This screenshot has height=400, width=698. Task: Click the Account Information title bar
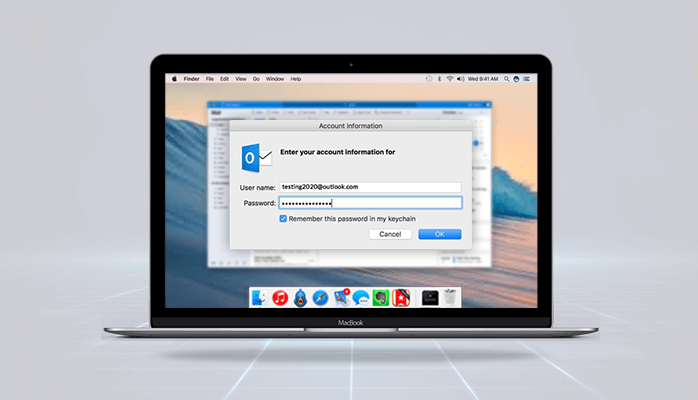(351, 126)
